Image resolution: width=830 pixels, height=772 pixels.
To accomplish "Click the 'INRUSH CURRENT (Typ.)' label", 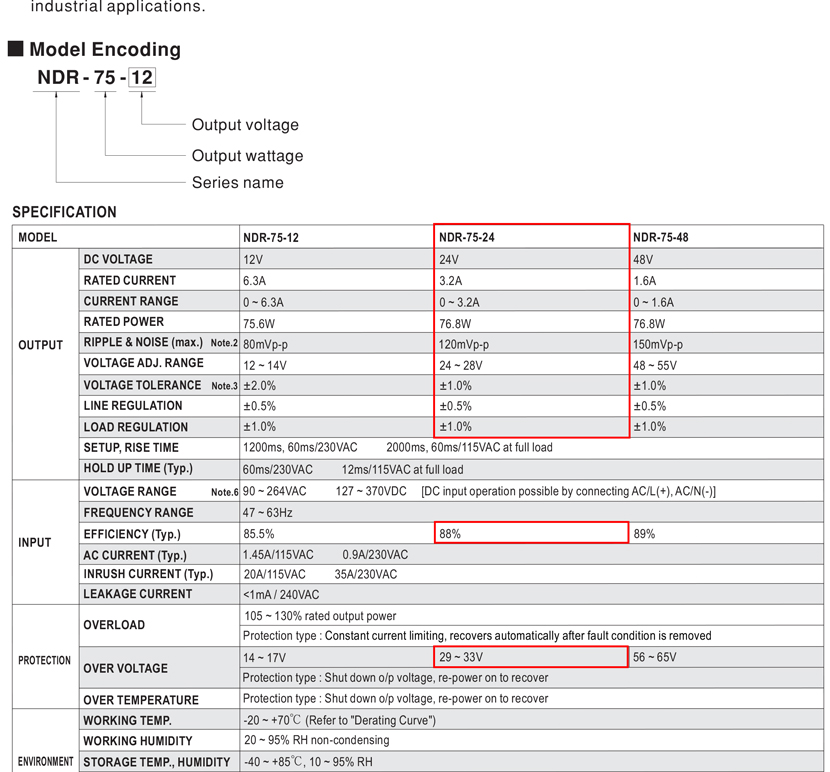I will [x=148, y=574].
